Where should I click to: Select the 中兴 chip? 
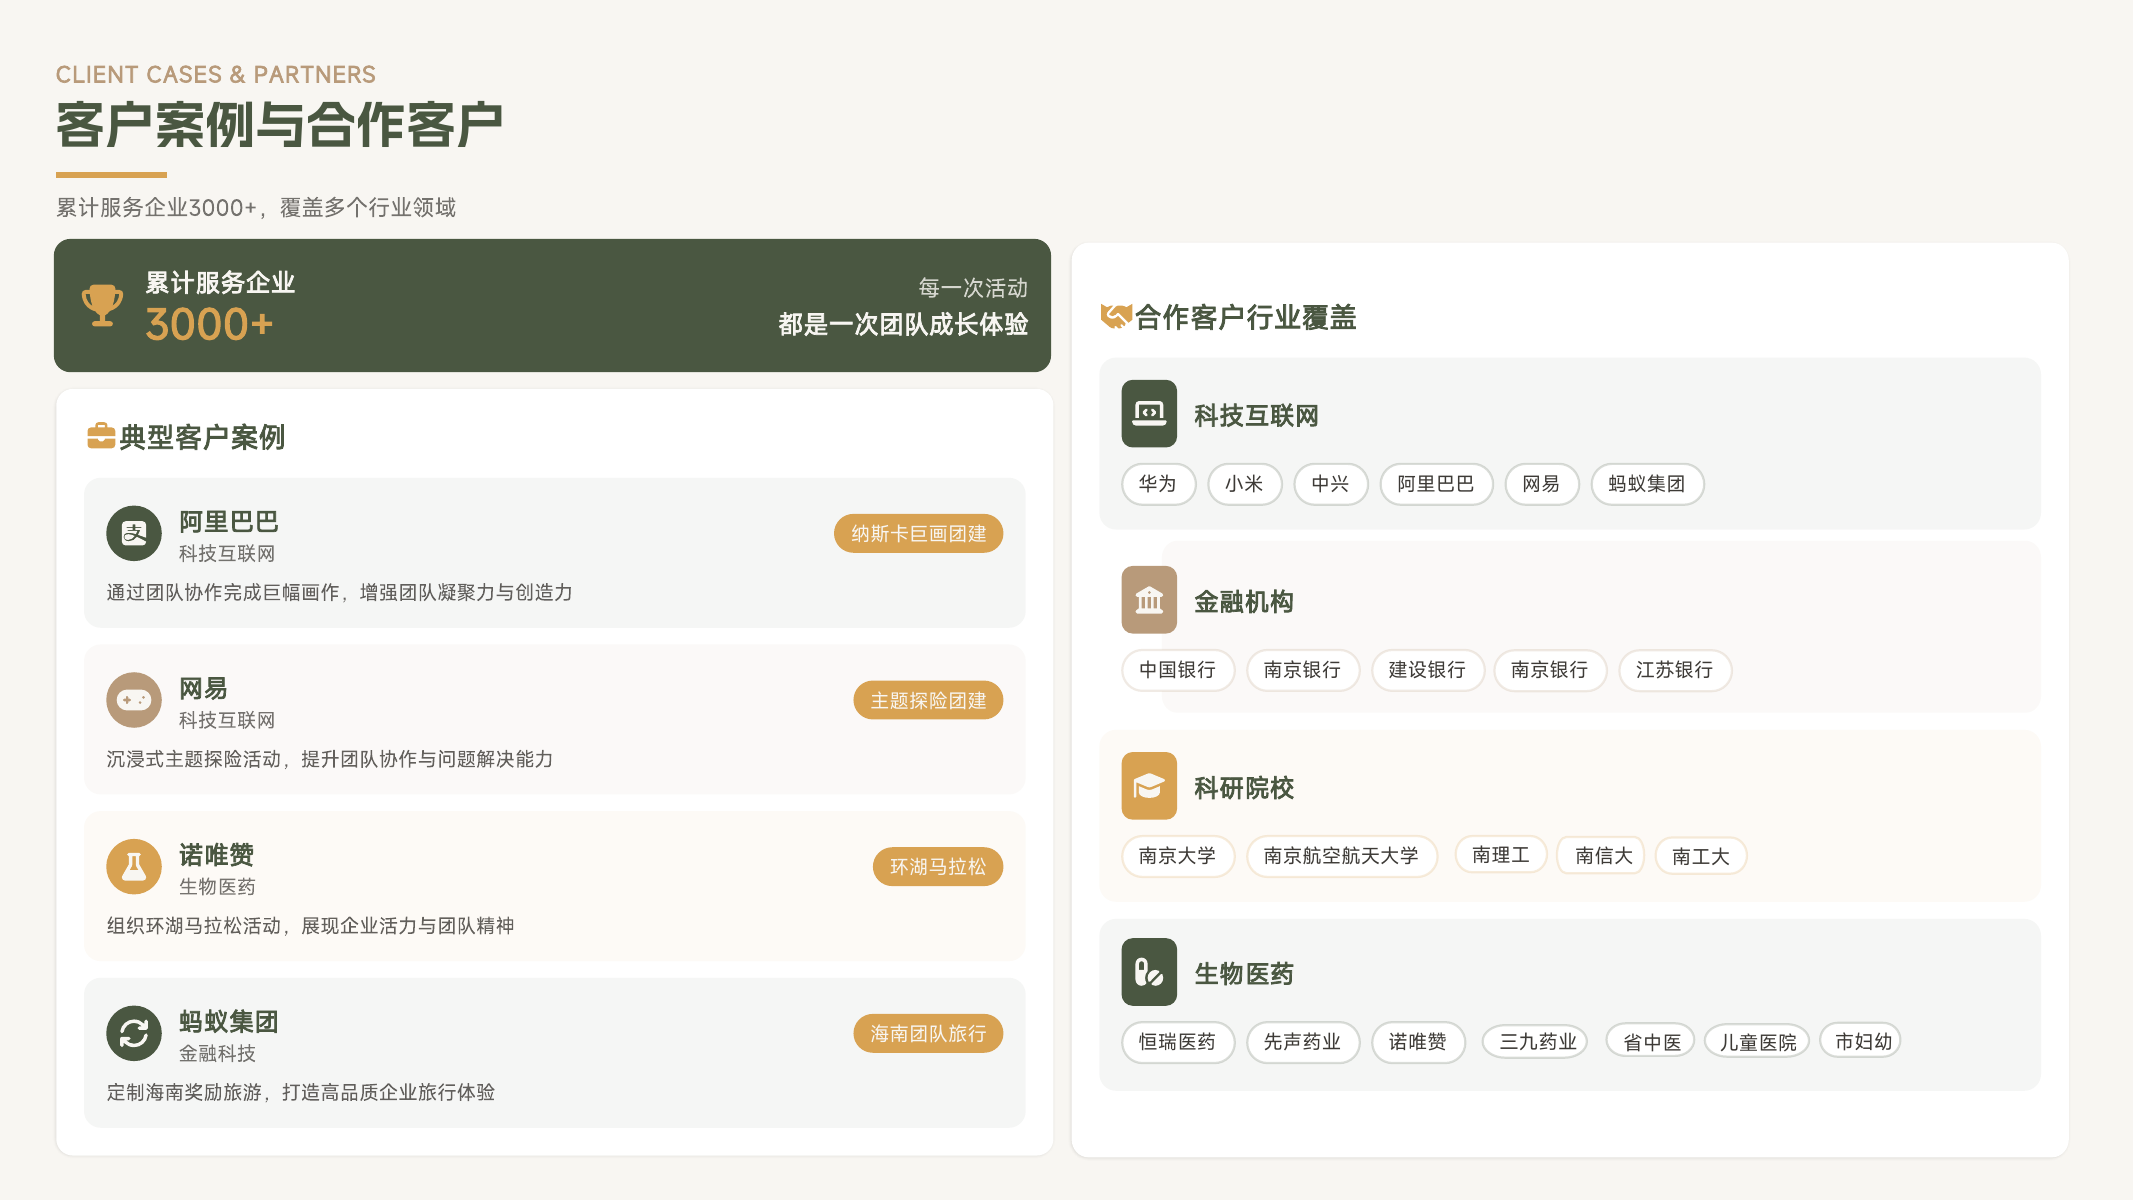tap(1330, 484)
